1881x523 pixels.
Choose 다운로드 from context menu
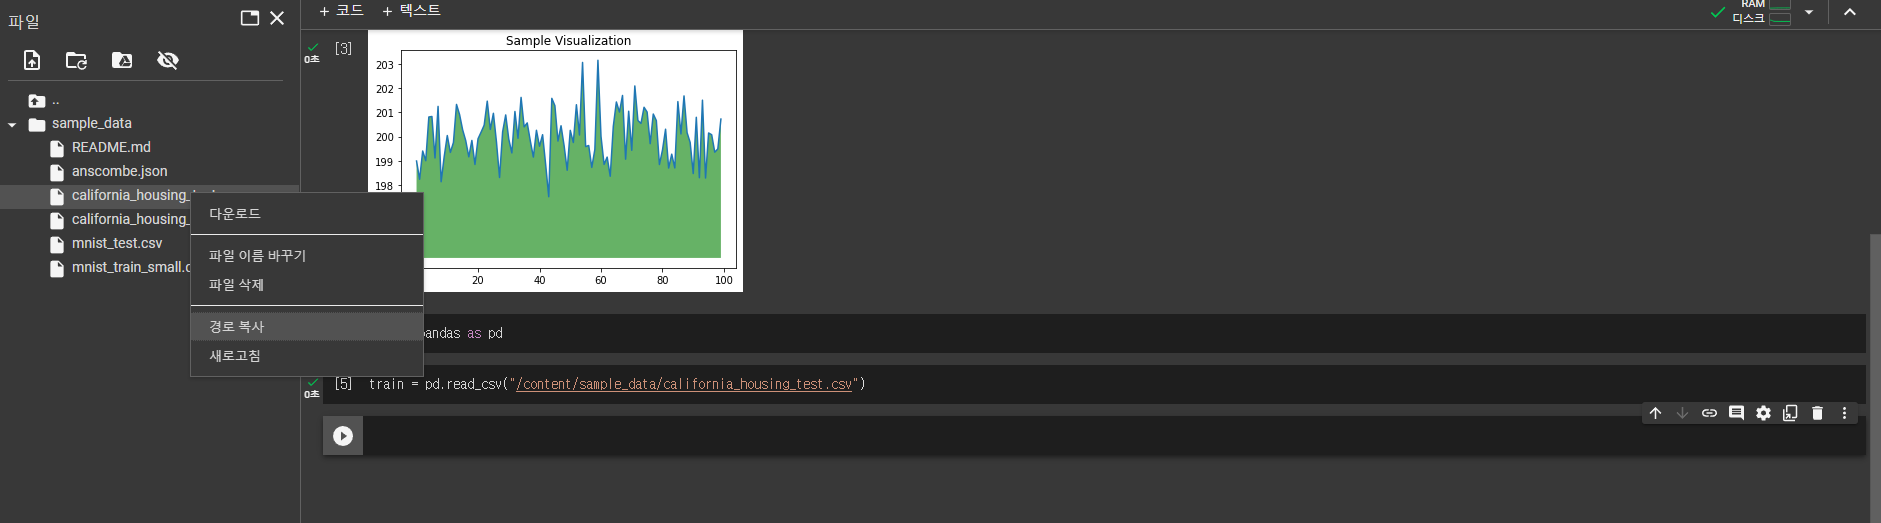307,214
